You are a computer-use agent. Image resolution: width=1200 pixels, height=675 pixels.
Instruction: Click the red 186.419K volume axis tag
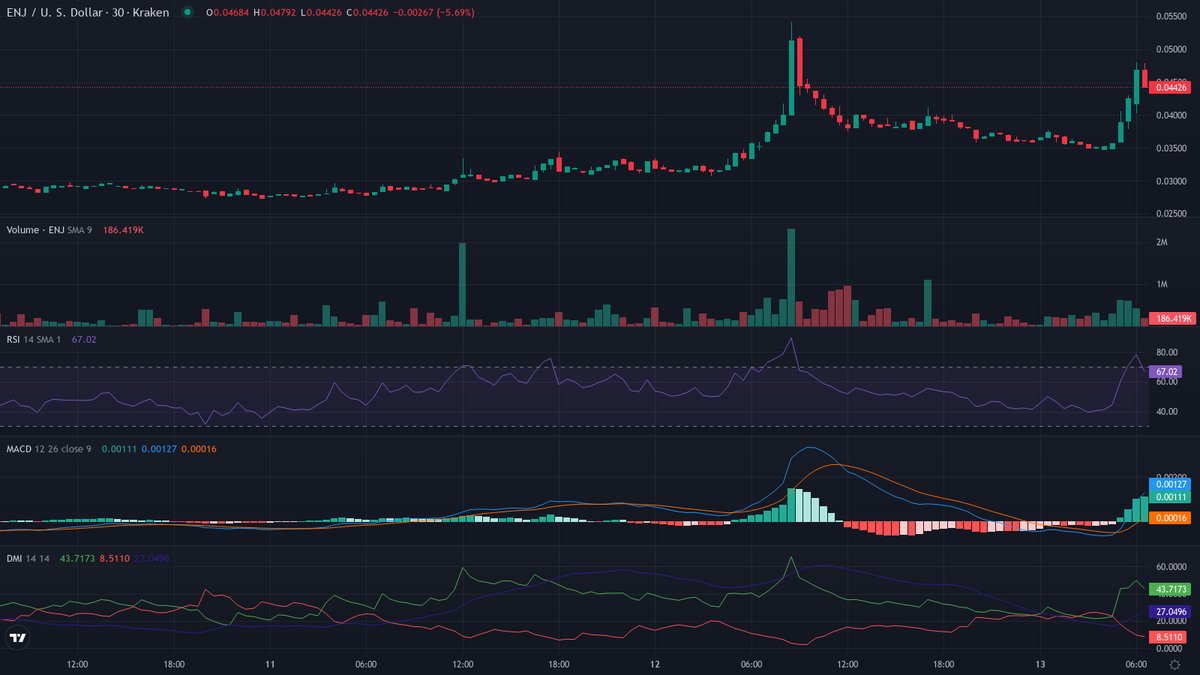tap(1173, 318)
